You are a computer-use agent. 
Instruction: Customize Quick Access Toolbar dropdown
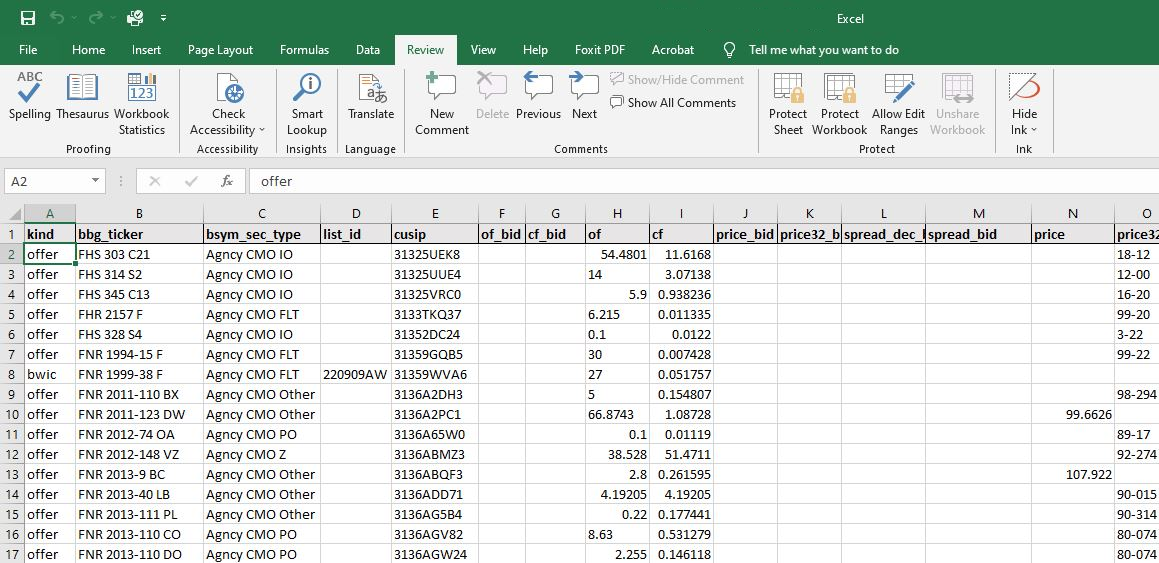(163, 18)
